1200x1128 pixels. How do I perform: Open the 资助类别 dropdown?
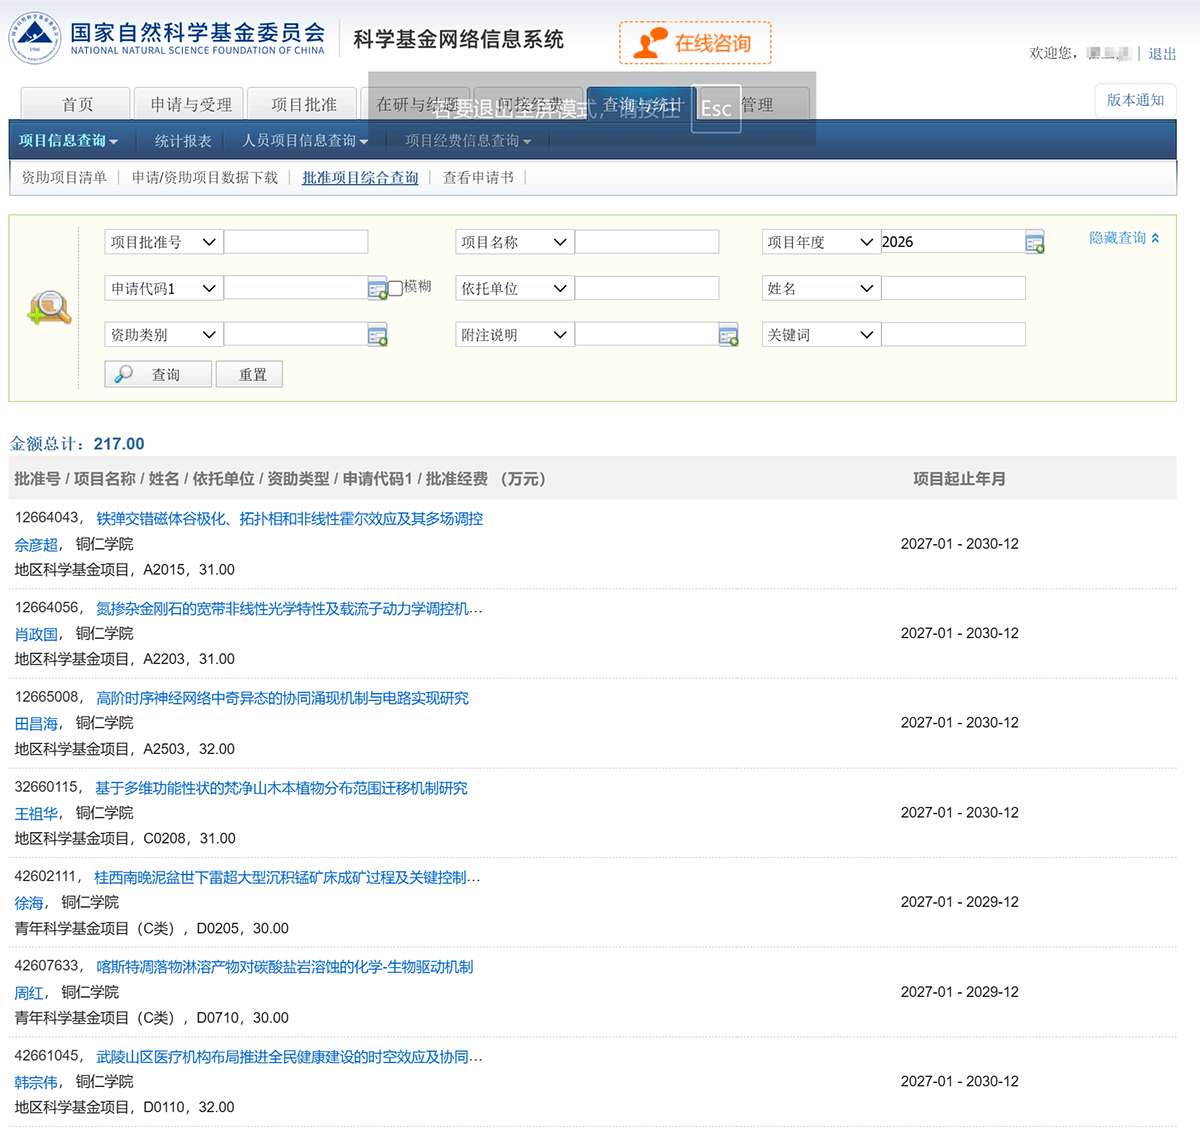pyautogui.click(x=164, y=335)
